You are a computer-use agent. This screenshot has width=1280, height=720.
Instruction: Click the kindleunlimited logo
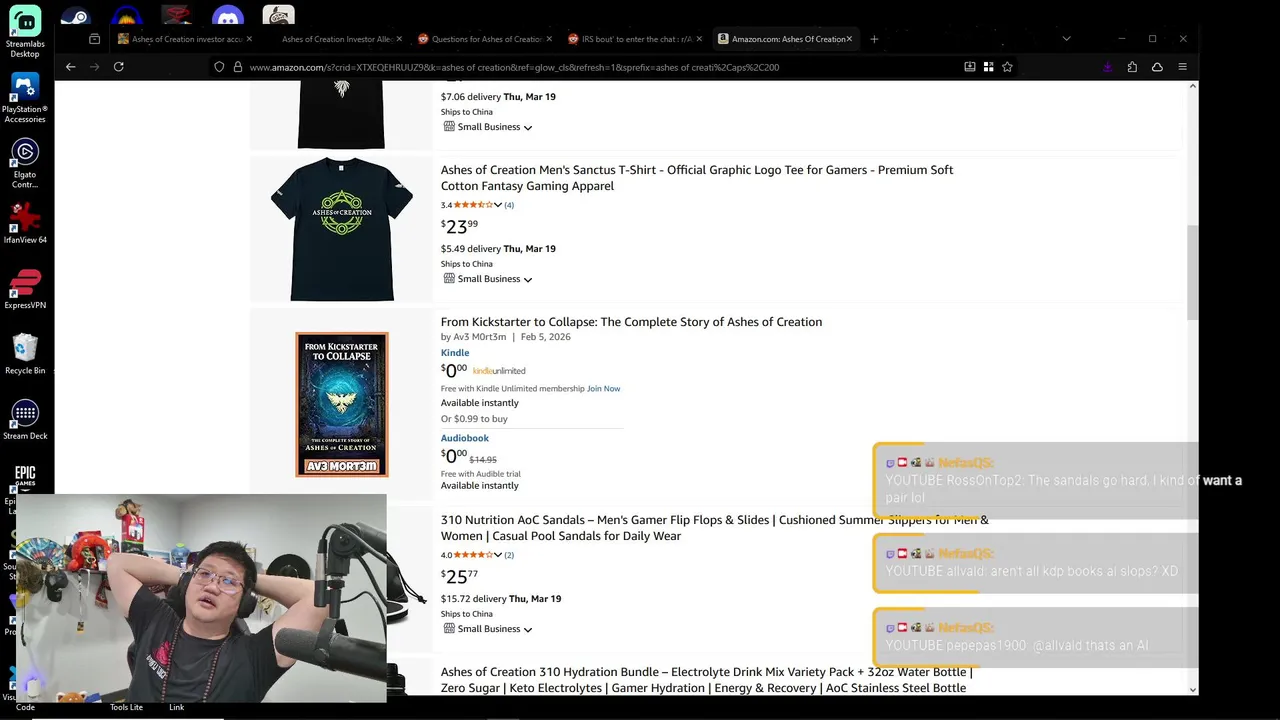tap(499, 371)
